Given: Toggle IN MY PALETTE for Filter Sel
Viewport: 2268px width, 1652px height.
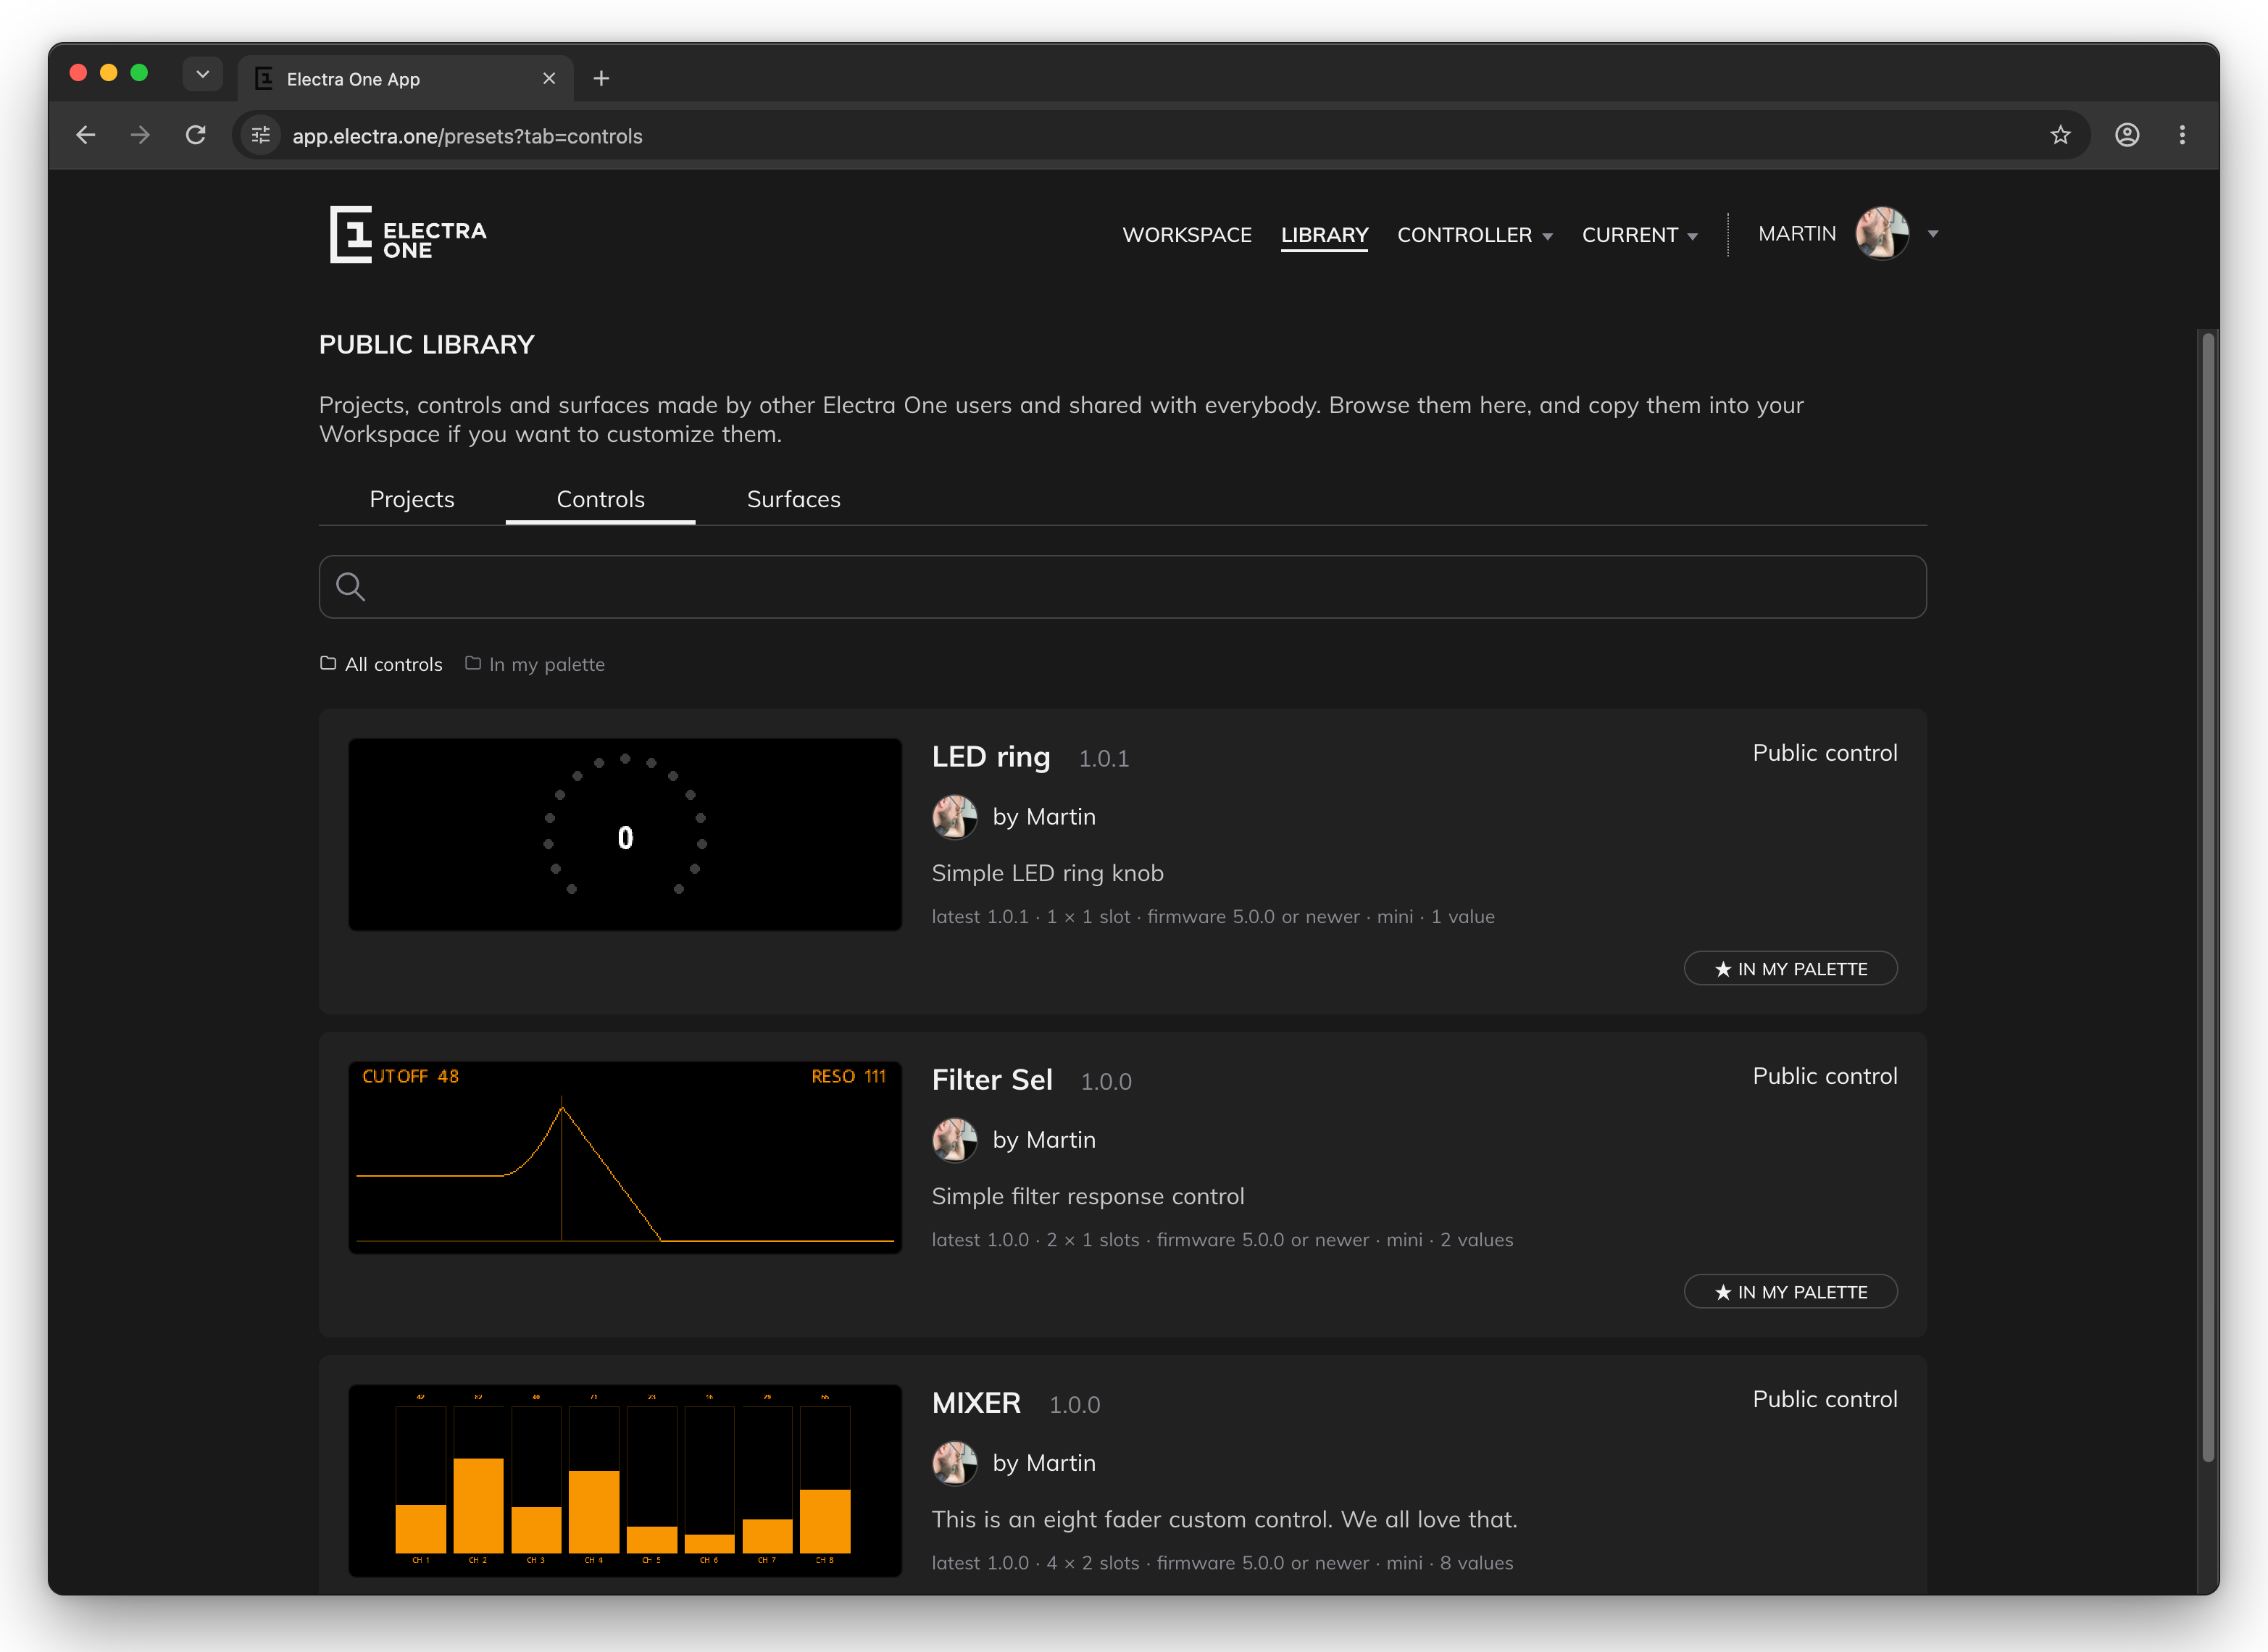Looking at the screenshot, I should [x=1790, y=1291].
